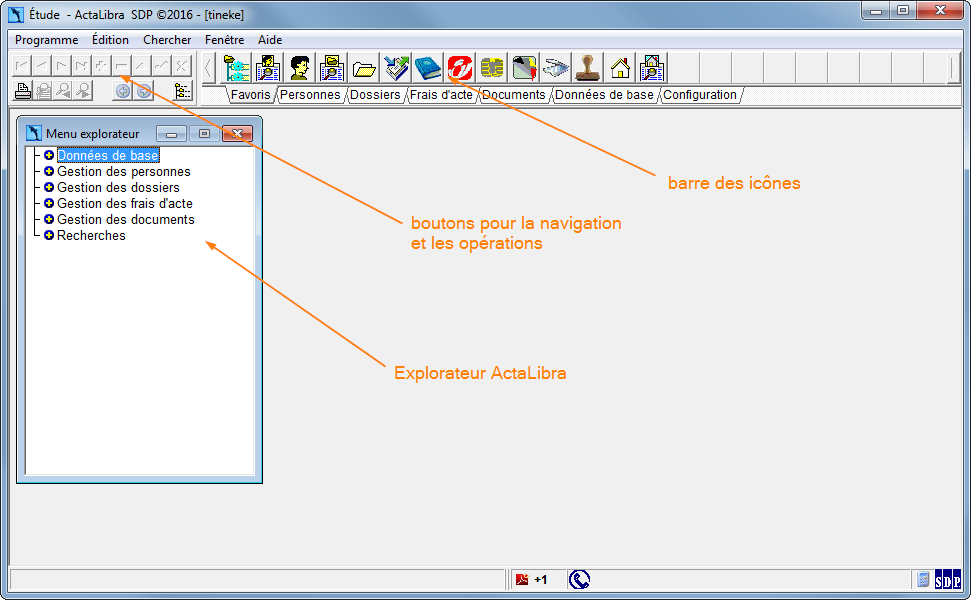Click the yellow house icon
This screenshot has width=971, height=600.
pyautogui.click(x=620, y=68)
